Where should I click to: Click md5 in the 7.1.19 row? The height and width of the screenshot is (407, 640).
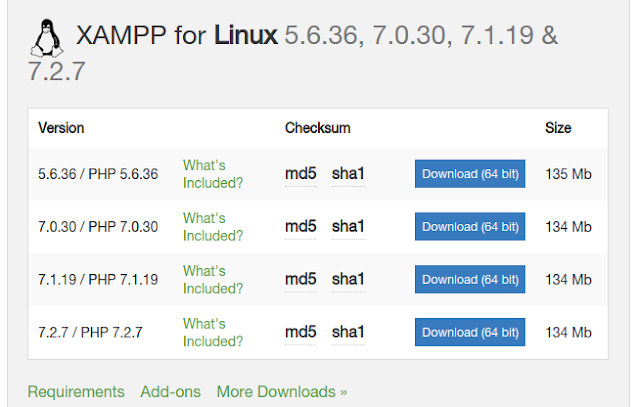coord(301,280)
